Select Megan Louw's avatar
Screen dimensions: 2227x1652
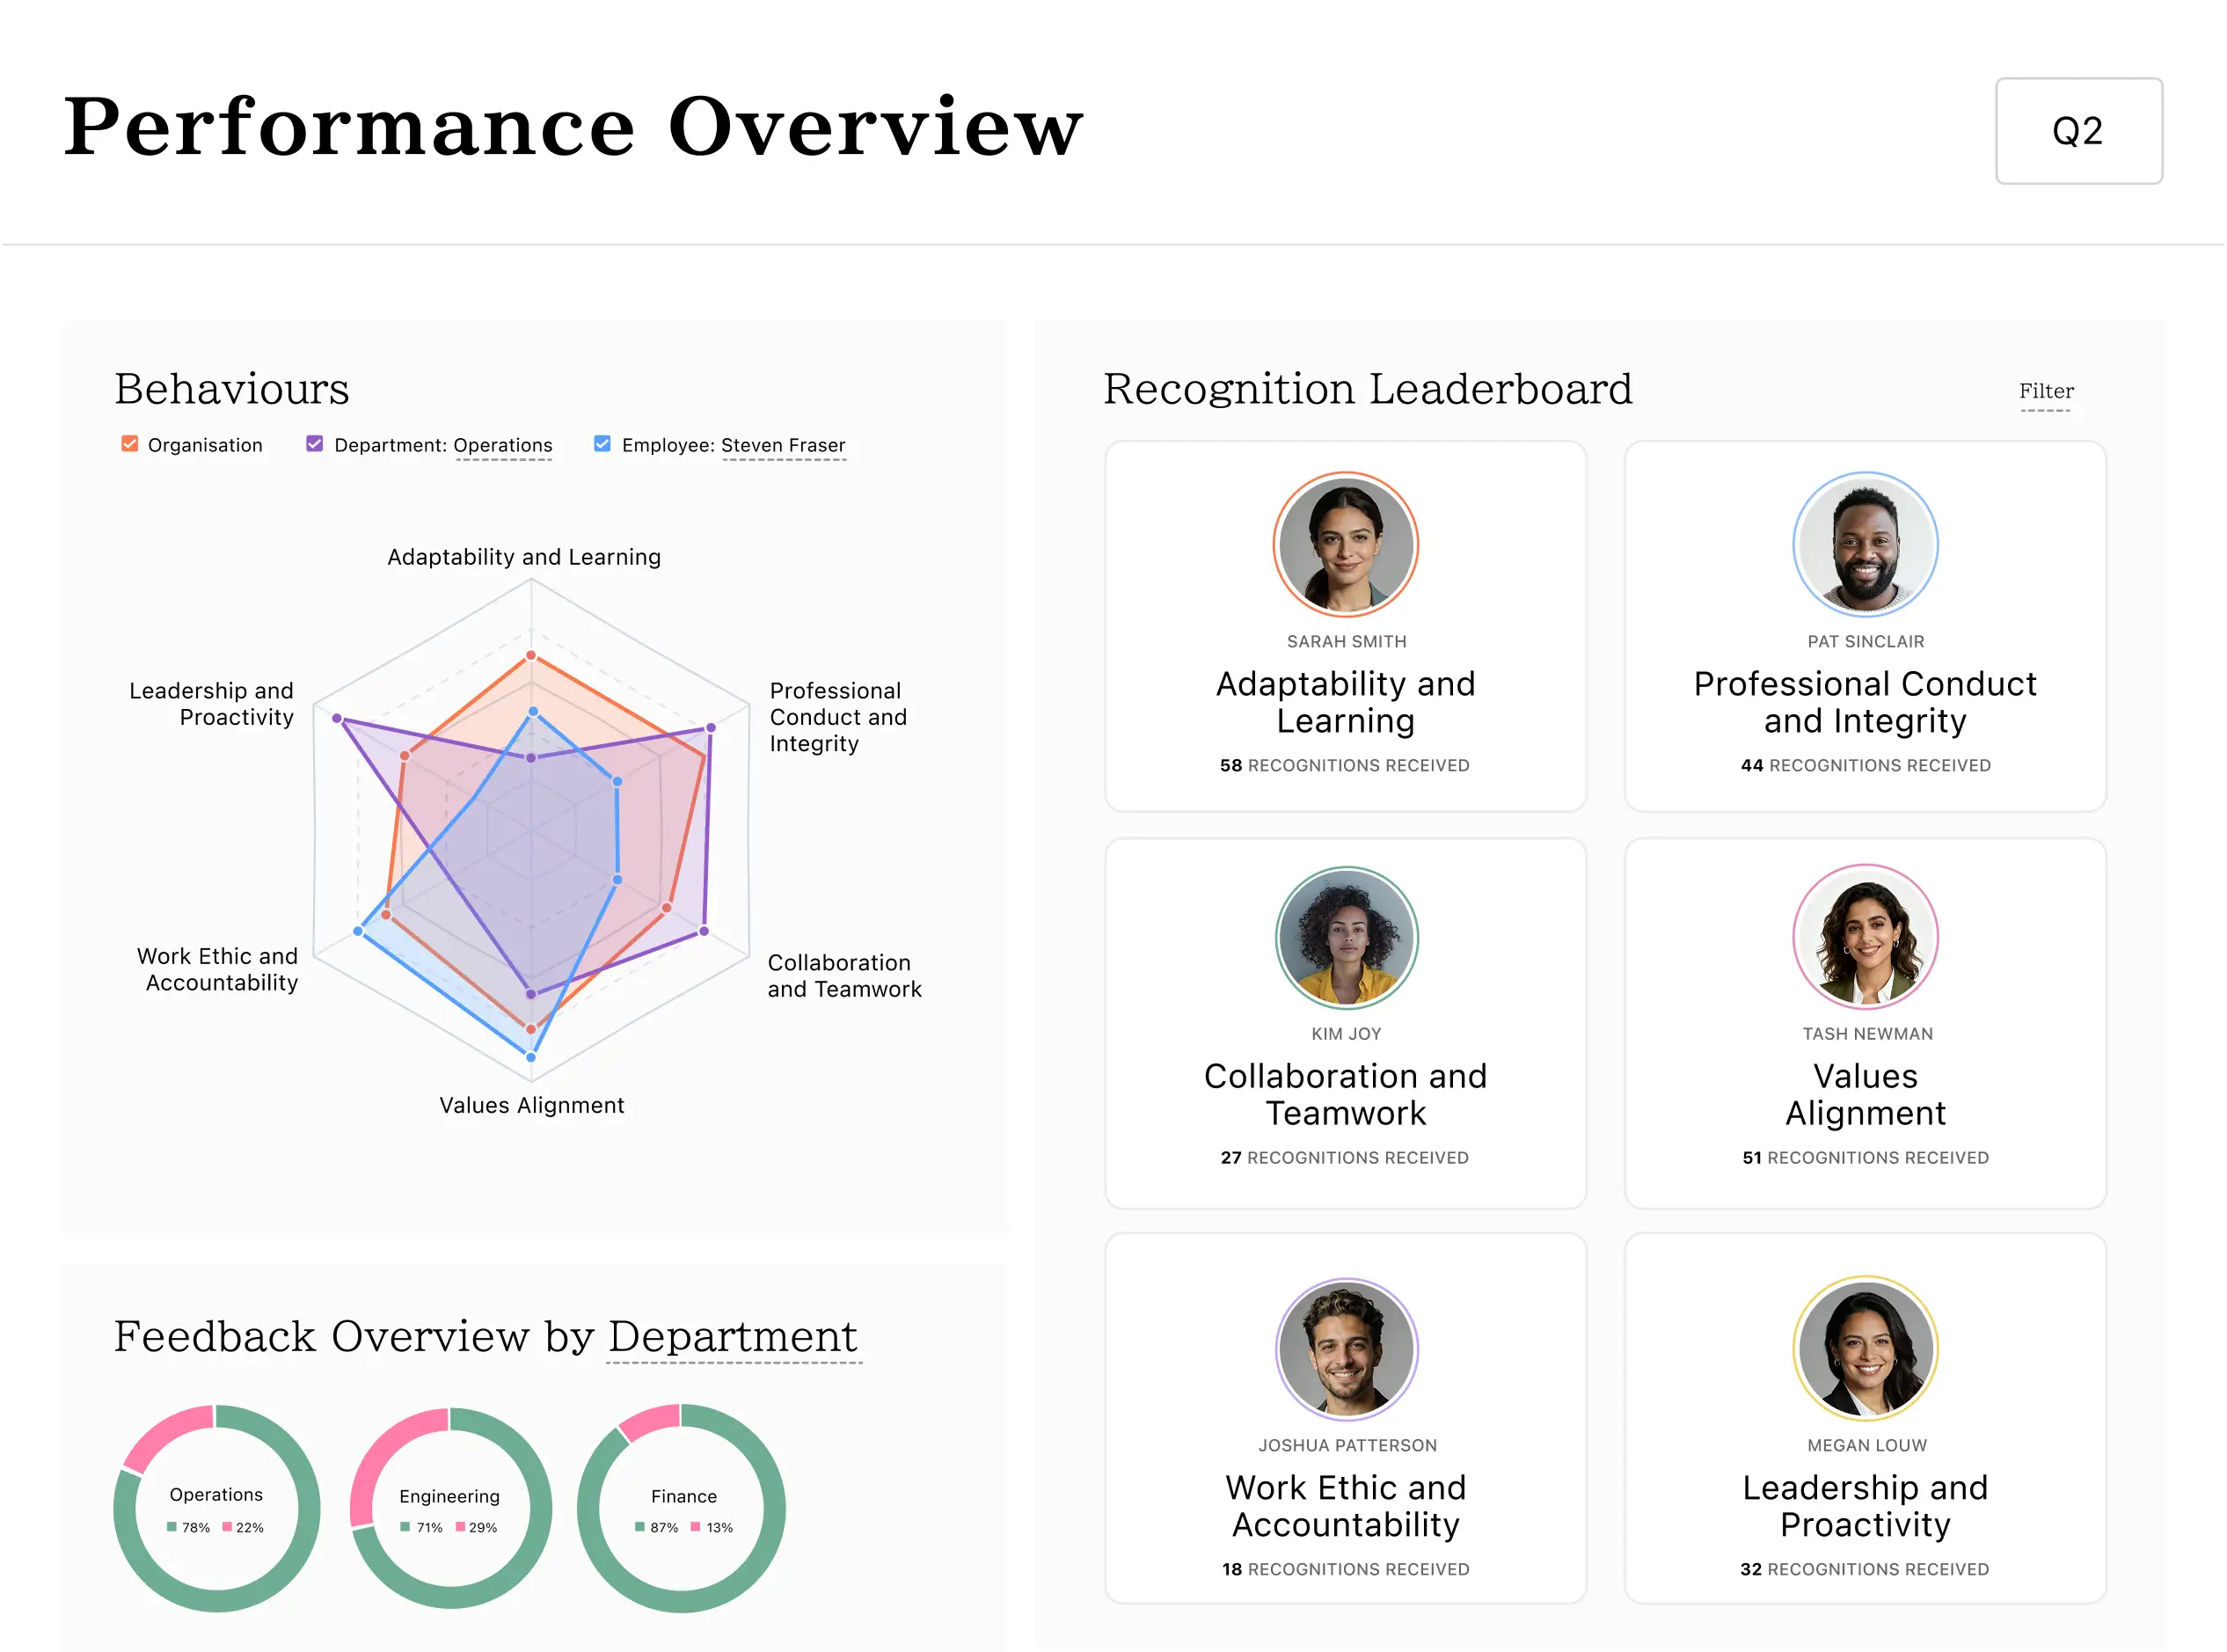coord(1865,1348)
